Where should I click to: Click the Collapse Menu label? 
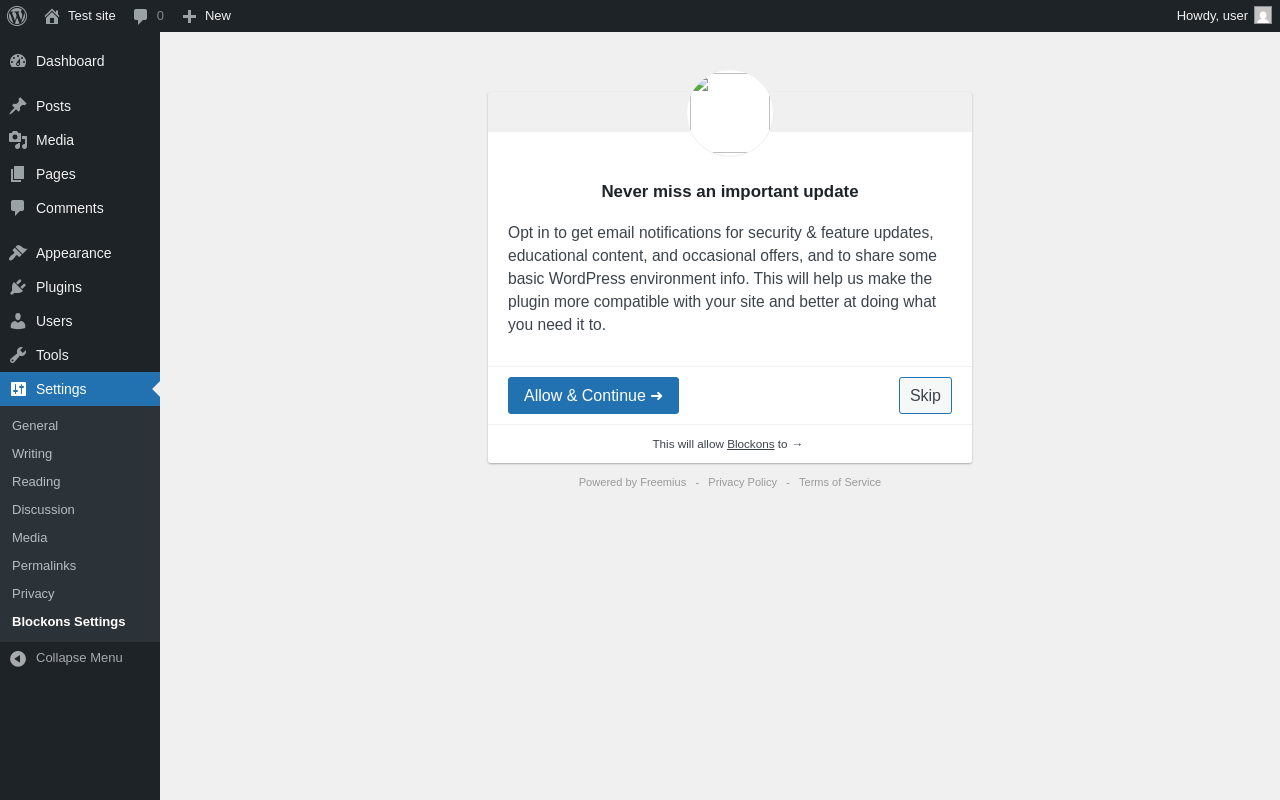(x=79, y=658)
